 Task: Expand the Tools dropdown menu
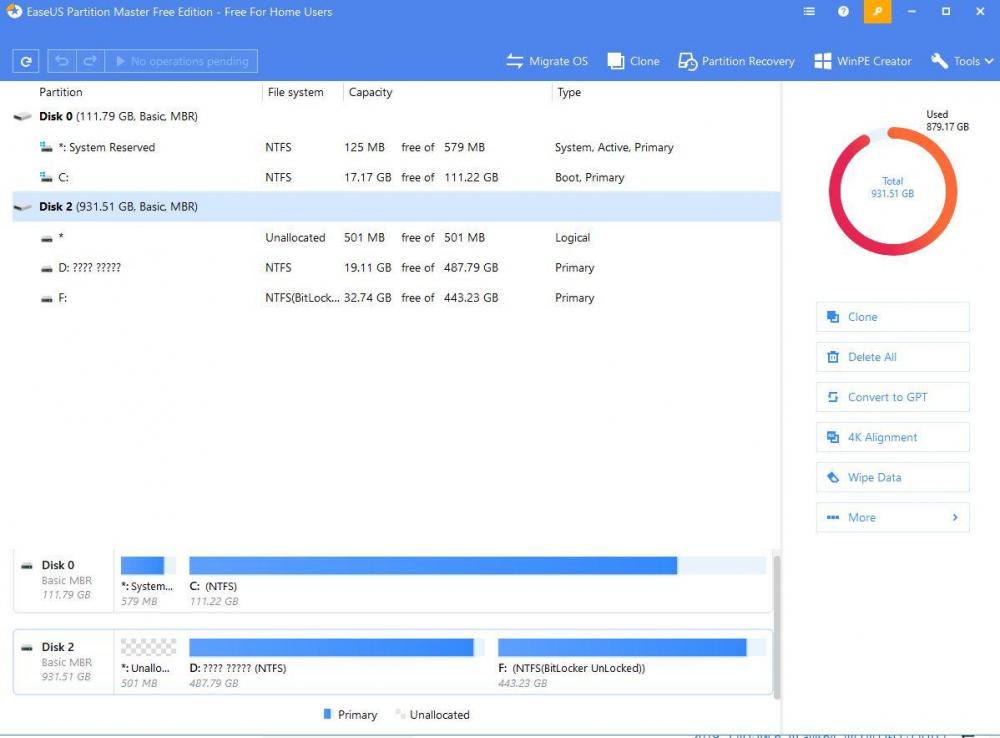point(962,61)
